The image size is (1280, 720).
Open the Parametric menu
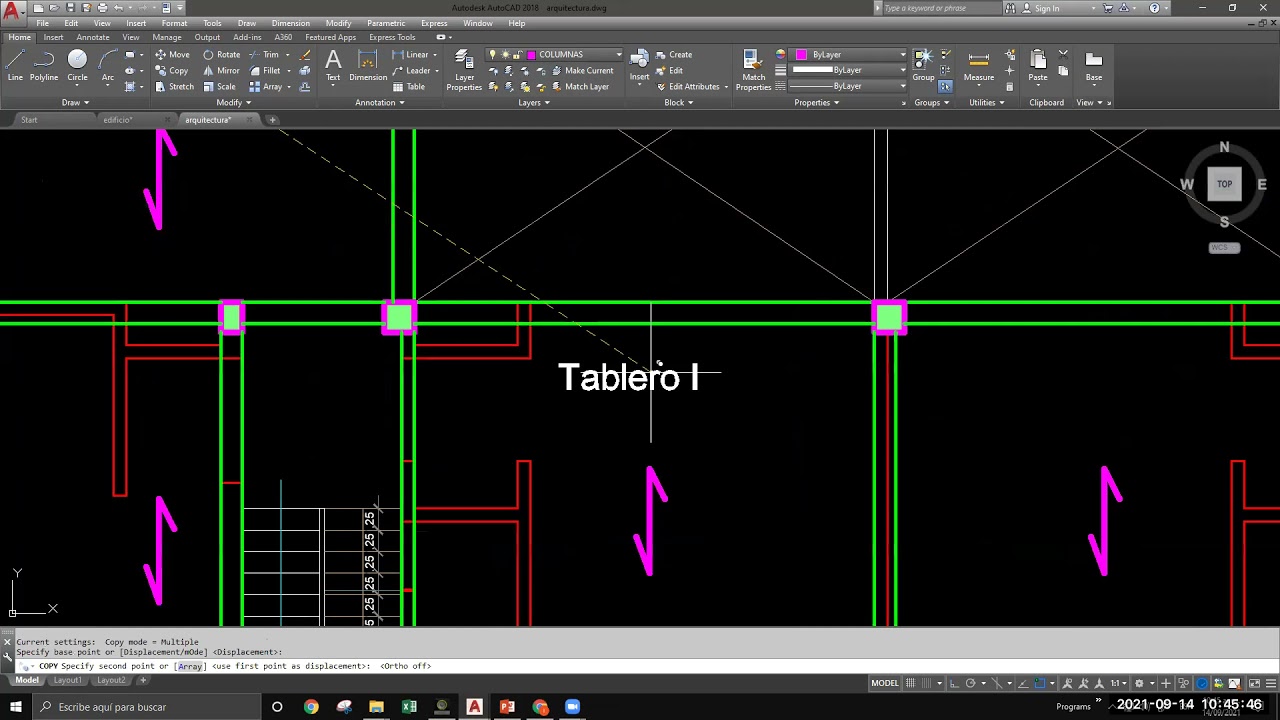386,23
